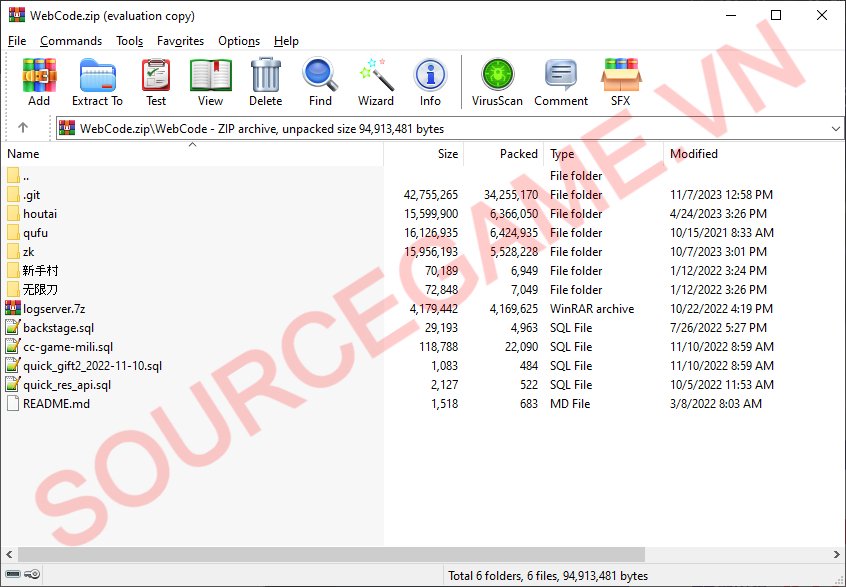Go up one folder level arrow
The width and height of the screenshot is (846, 587).
[x=23, y=128]
